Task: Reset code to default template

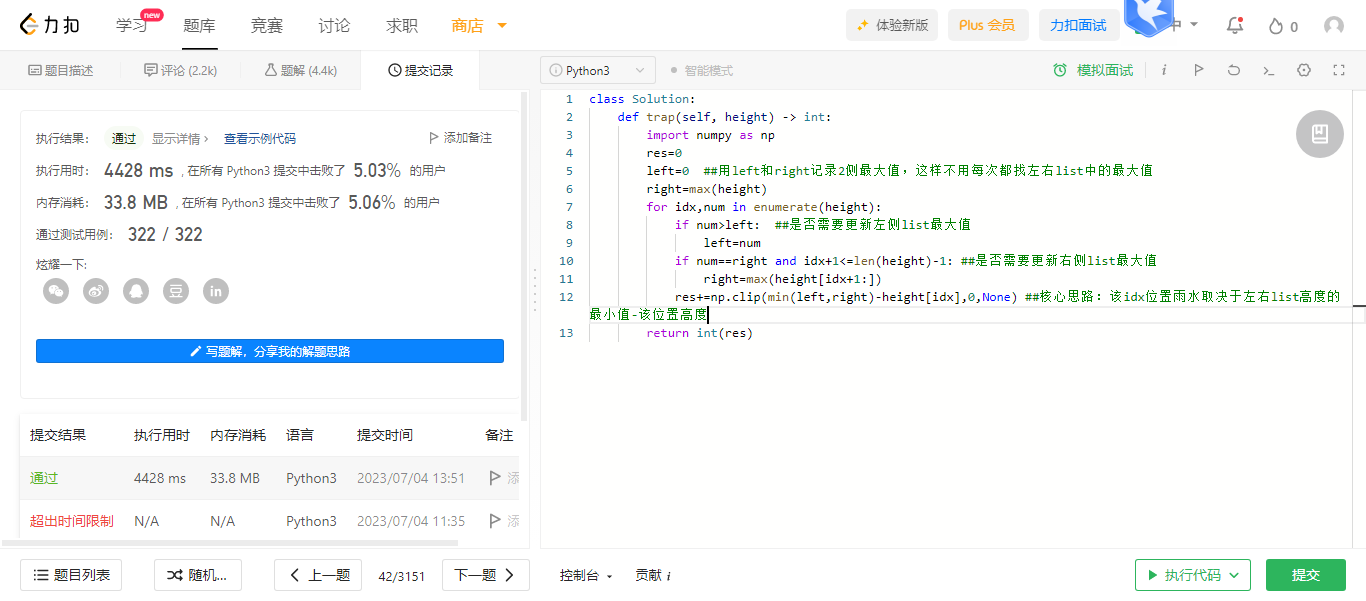Action: (x=1234, y=70)
